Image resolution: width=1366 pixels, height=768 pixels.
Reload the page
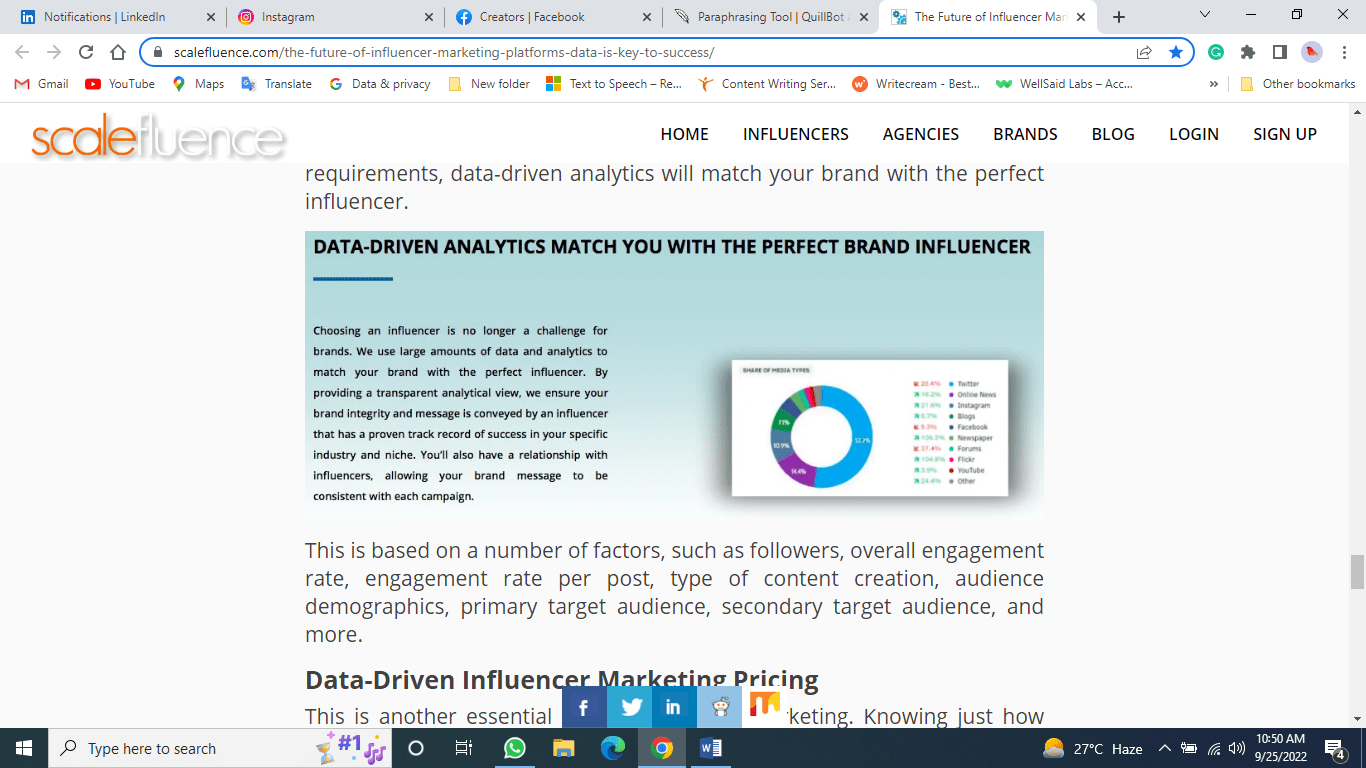(x=86, y=52)
